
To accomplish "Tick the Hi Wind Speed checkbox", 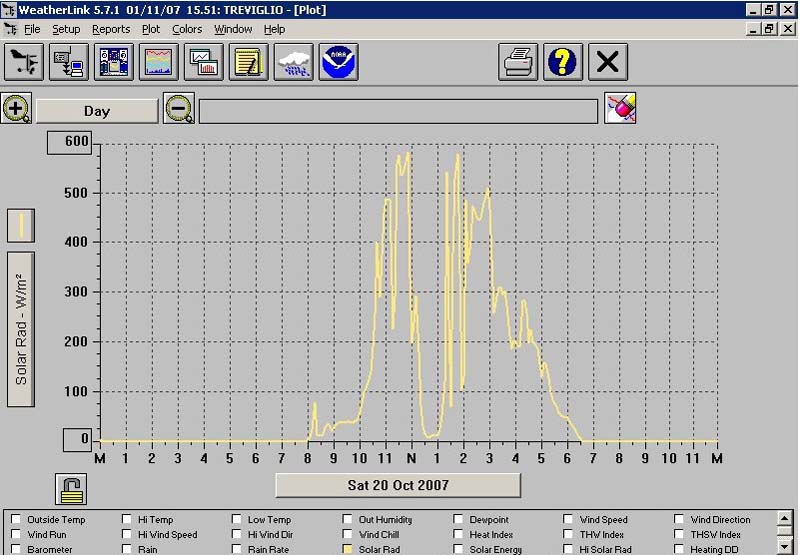I will tap(127, 534).
